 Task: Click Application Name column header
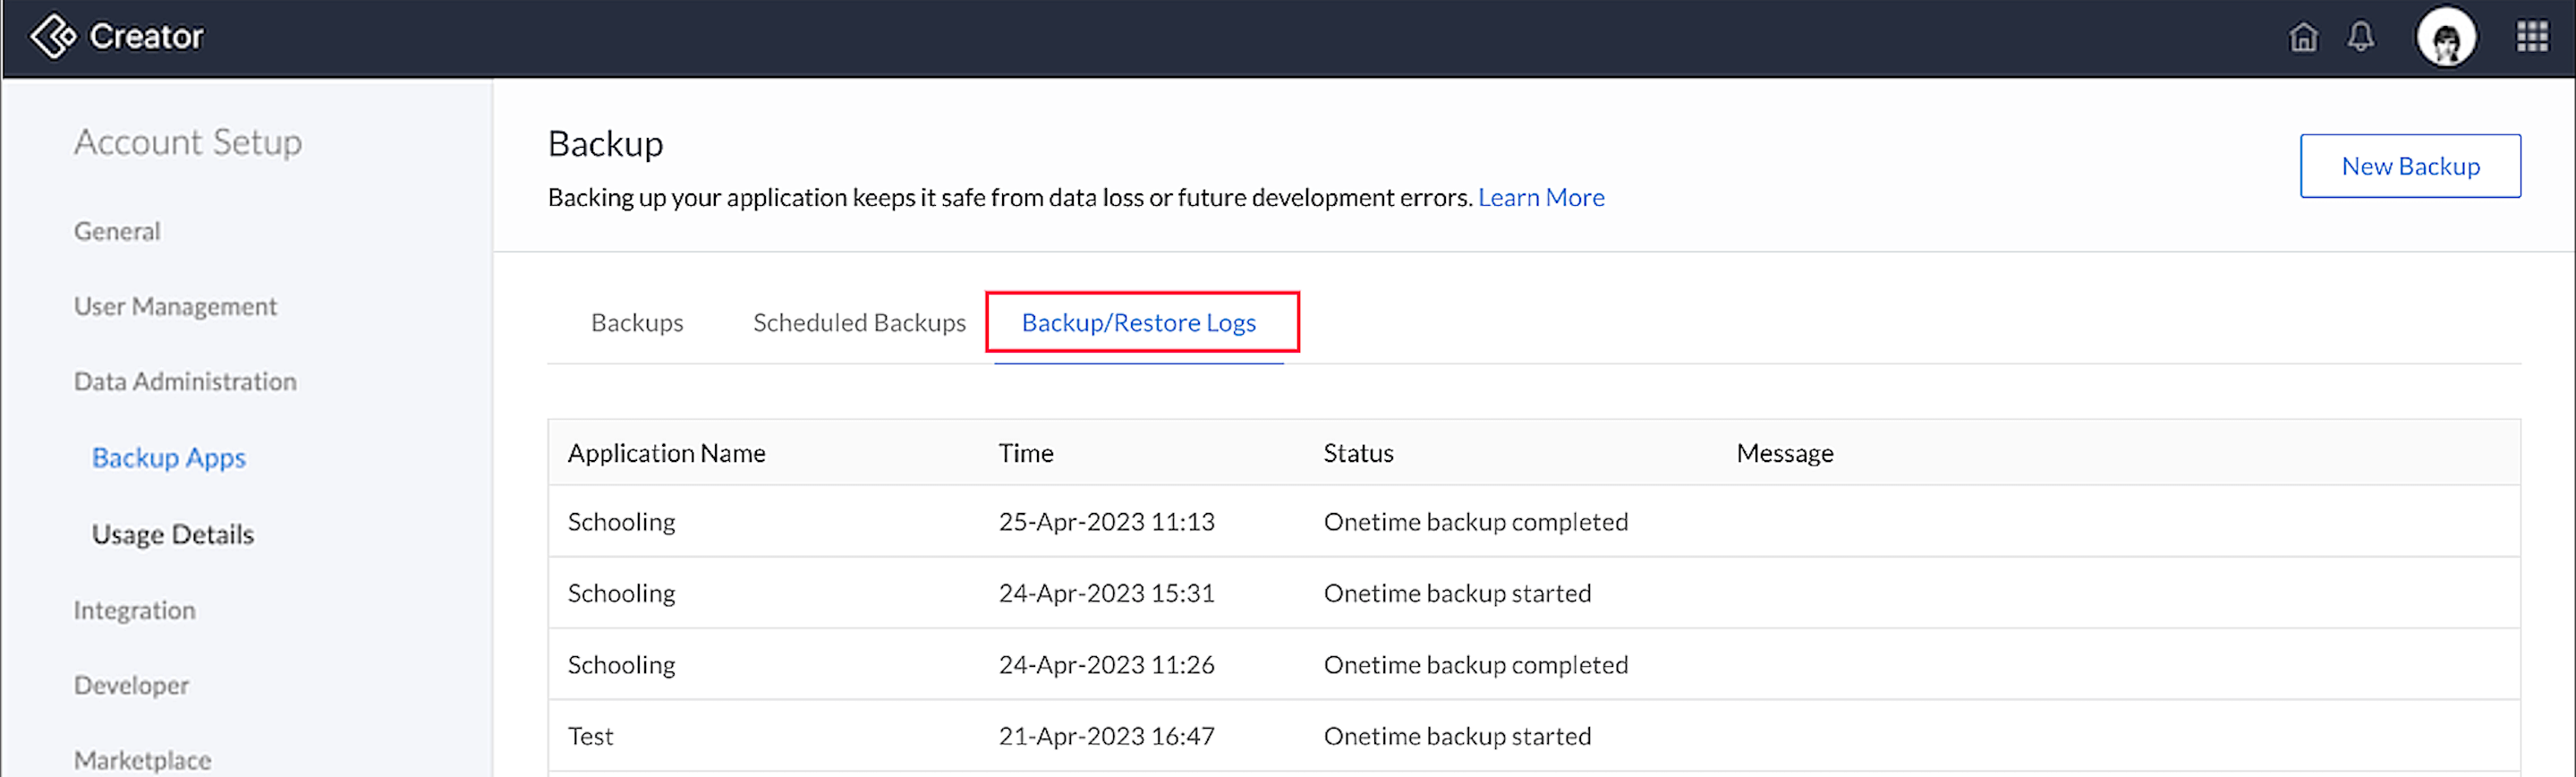(667, 453)
